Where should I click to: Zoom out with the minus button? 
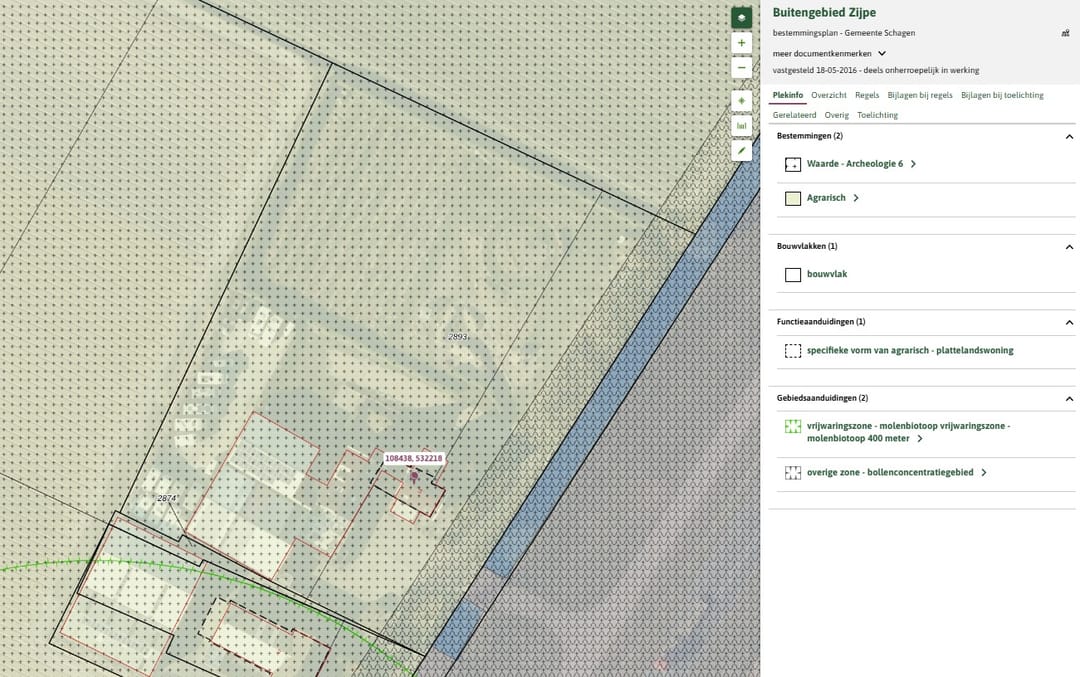click(741, 67)
